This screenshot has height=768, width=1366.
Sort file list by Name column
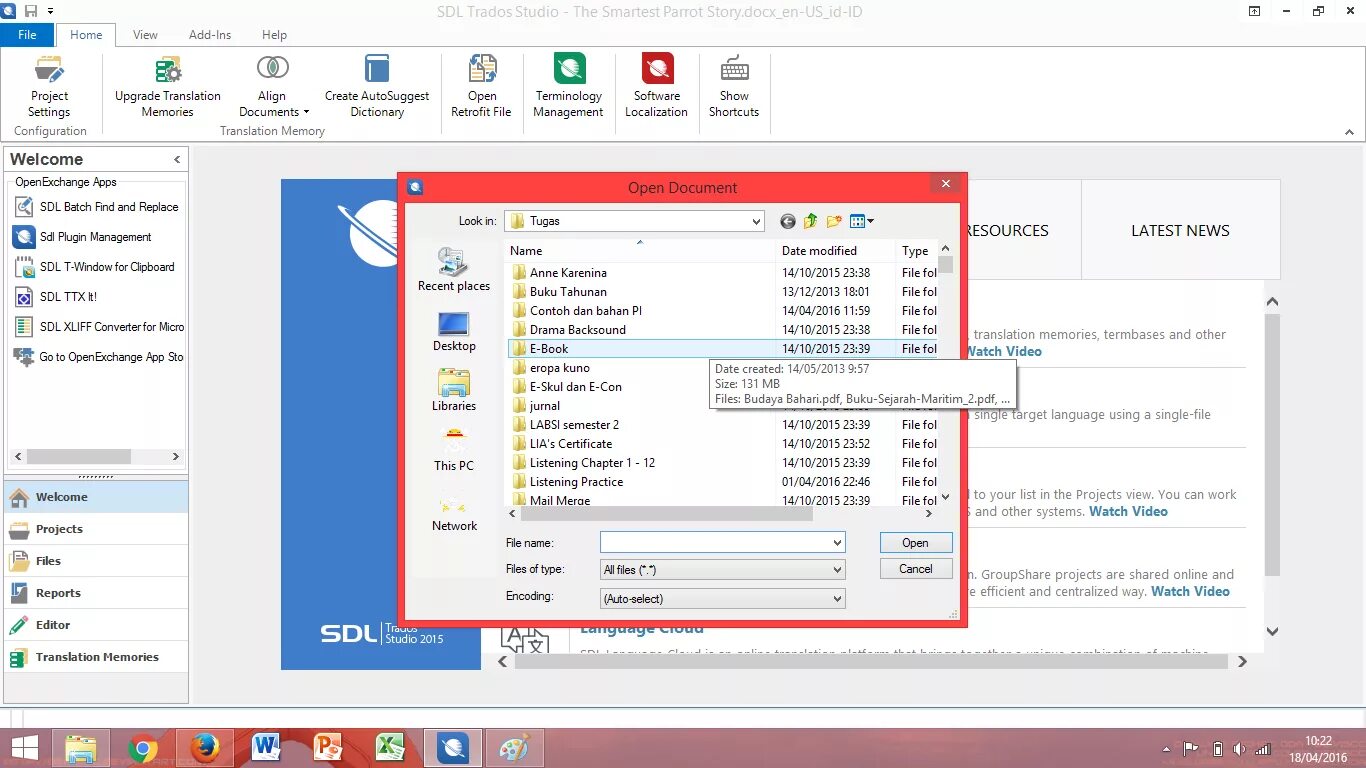[x=640, y=251]
